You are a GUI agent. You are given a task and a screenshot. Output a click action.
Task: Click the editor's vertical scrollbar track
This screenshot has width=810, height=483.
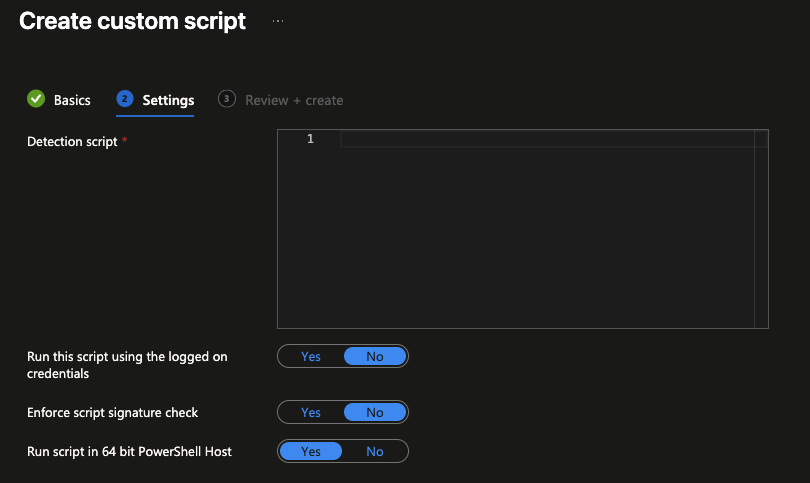pos(761,230)
